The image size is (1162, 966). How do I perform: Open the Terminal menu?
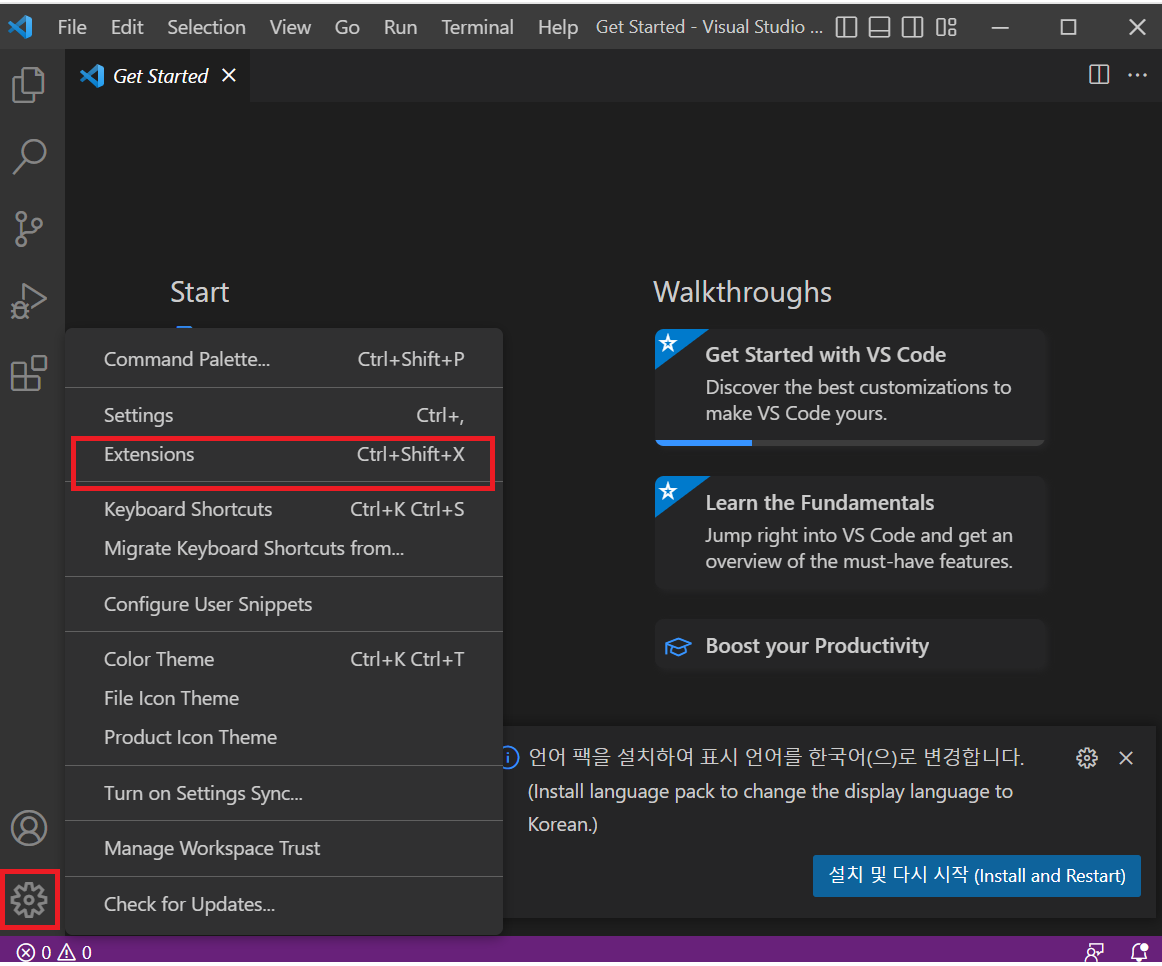477,27
